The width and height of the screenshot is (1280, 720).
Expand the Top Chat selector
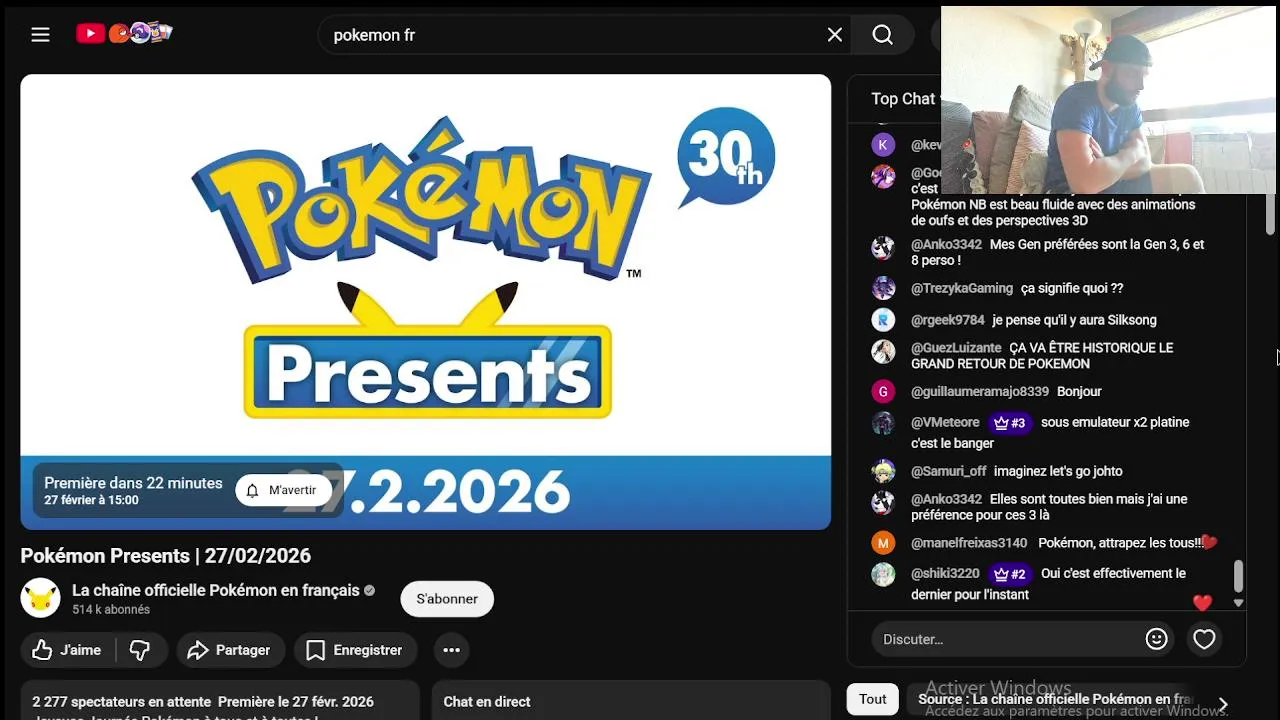(905, 99)
